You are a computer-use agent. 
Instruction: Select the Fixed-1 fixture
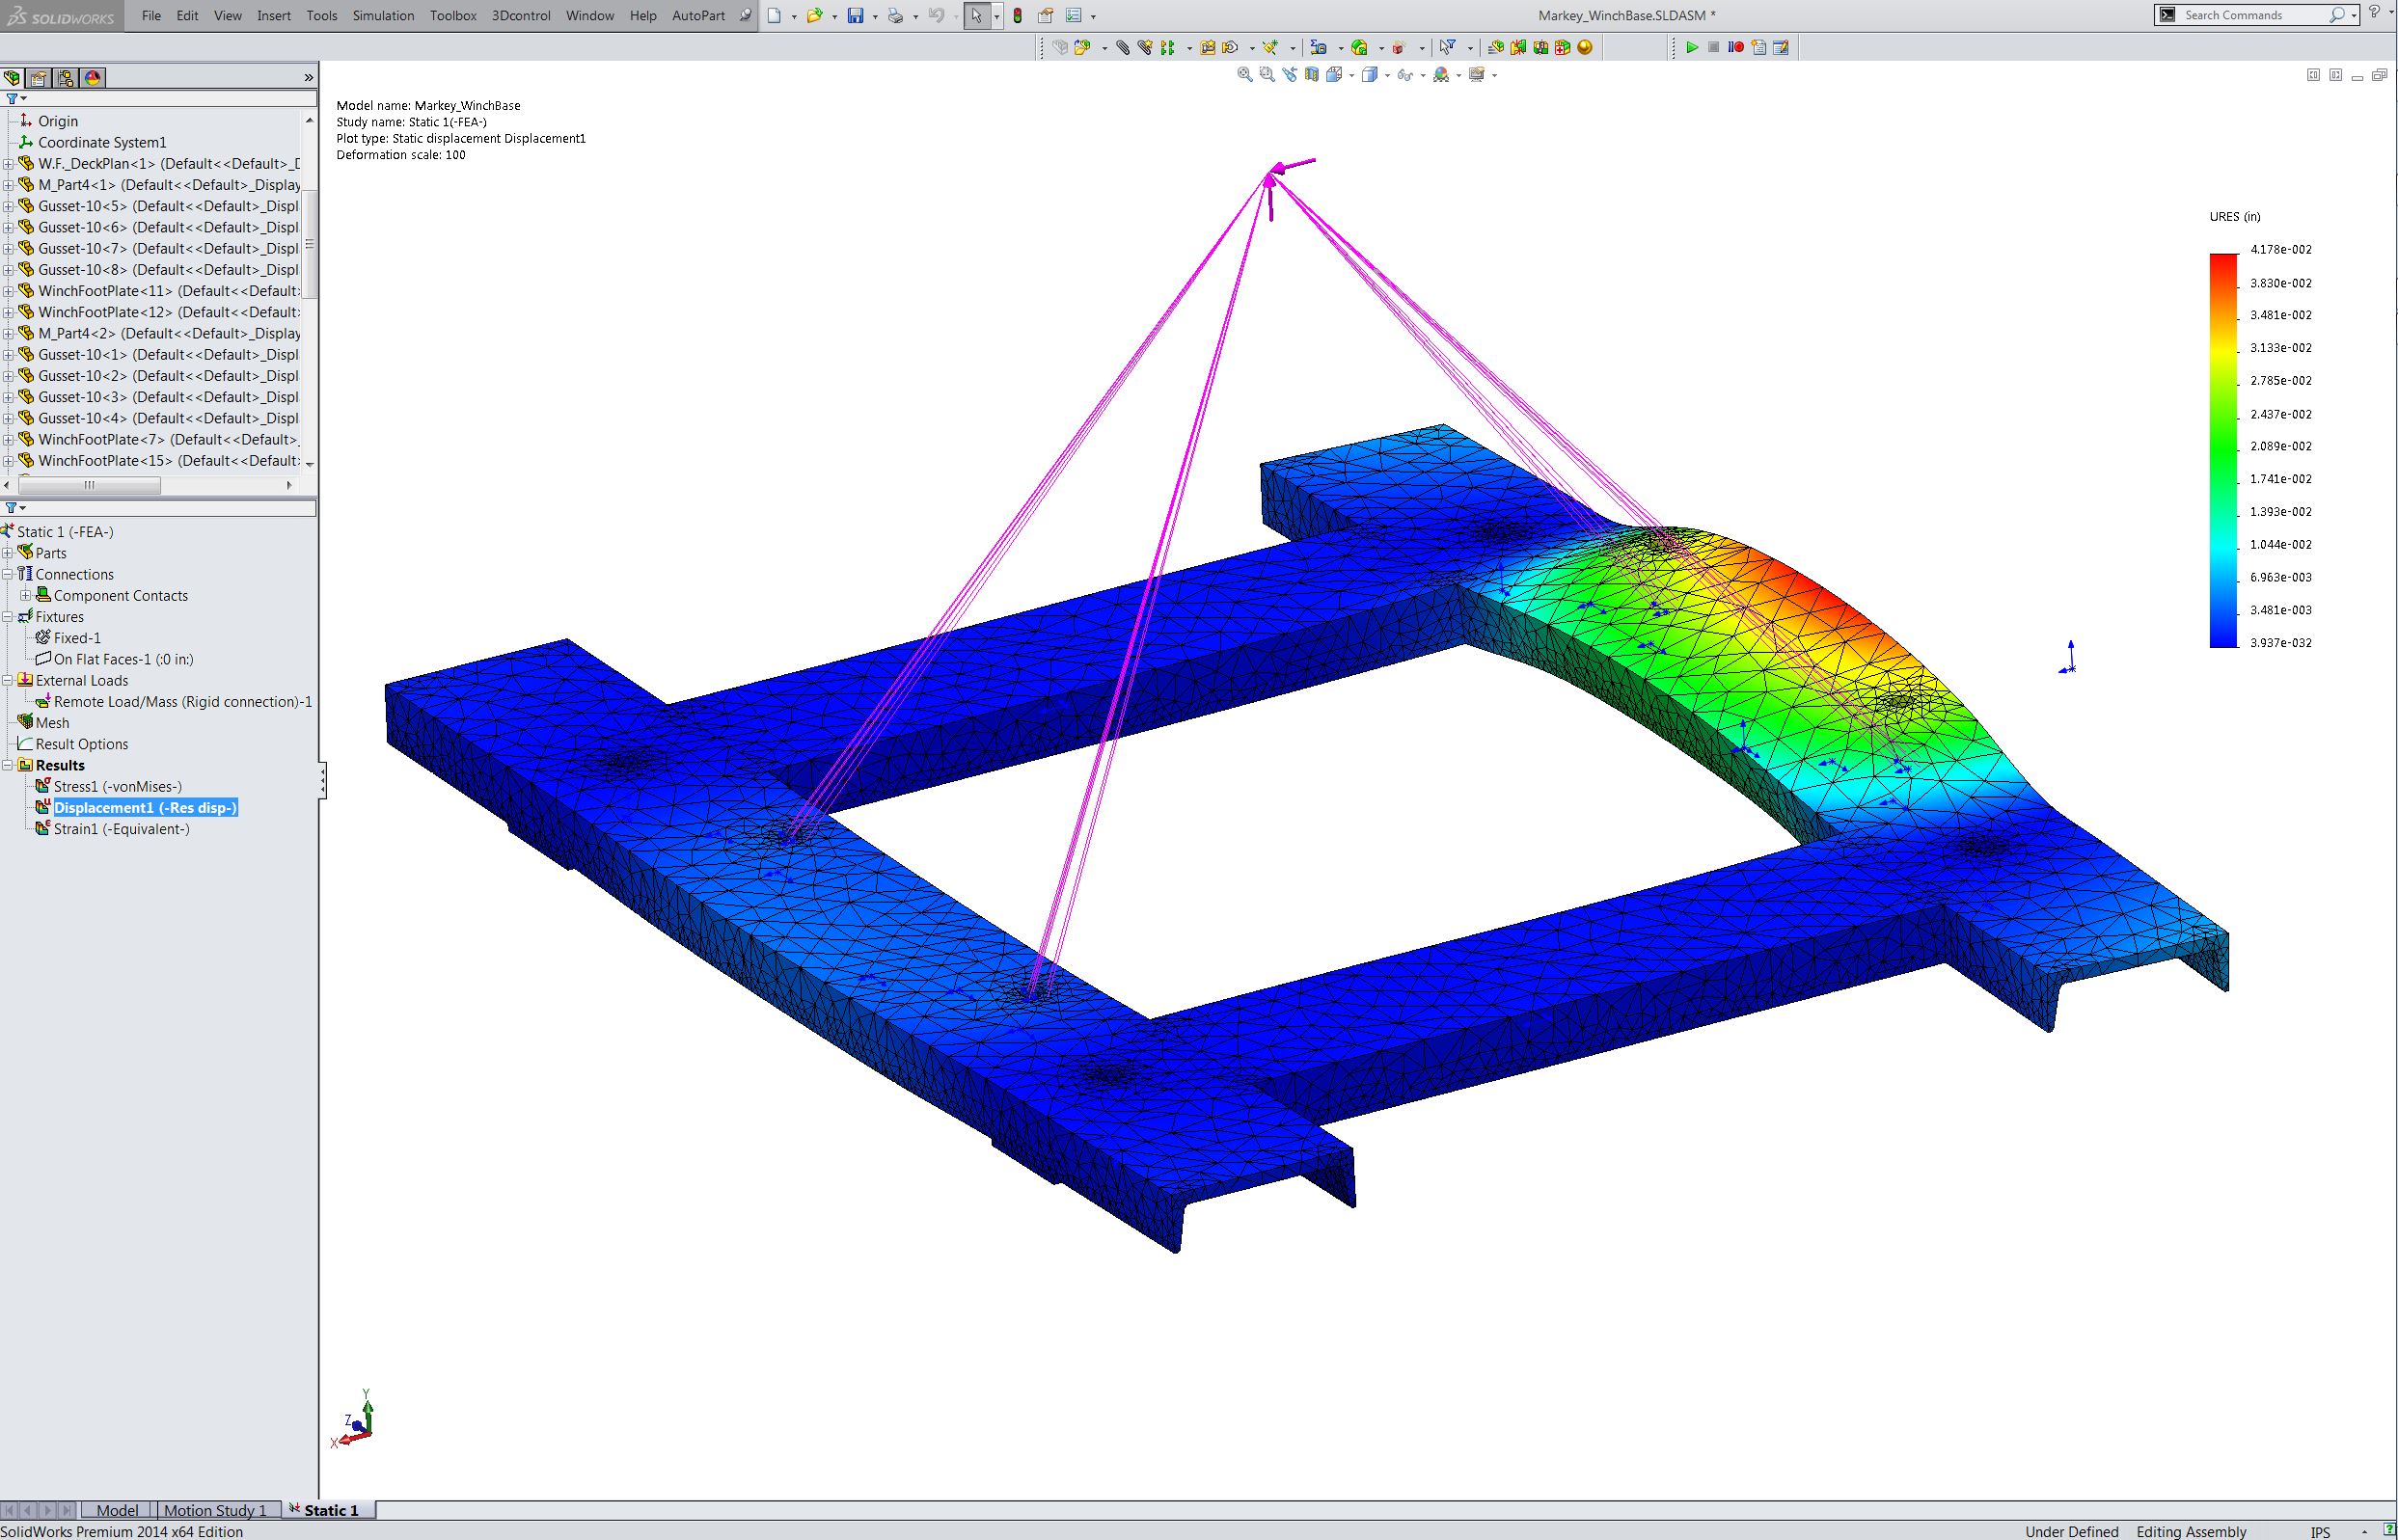(x=76, y=638)
